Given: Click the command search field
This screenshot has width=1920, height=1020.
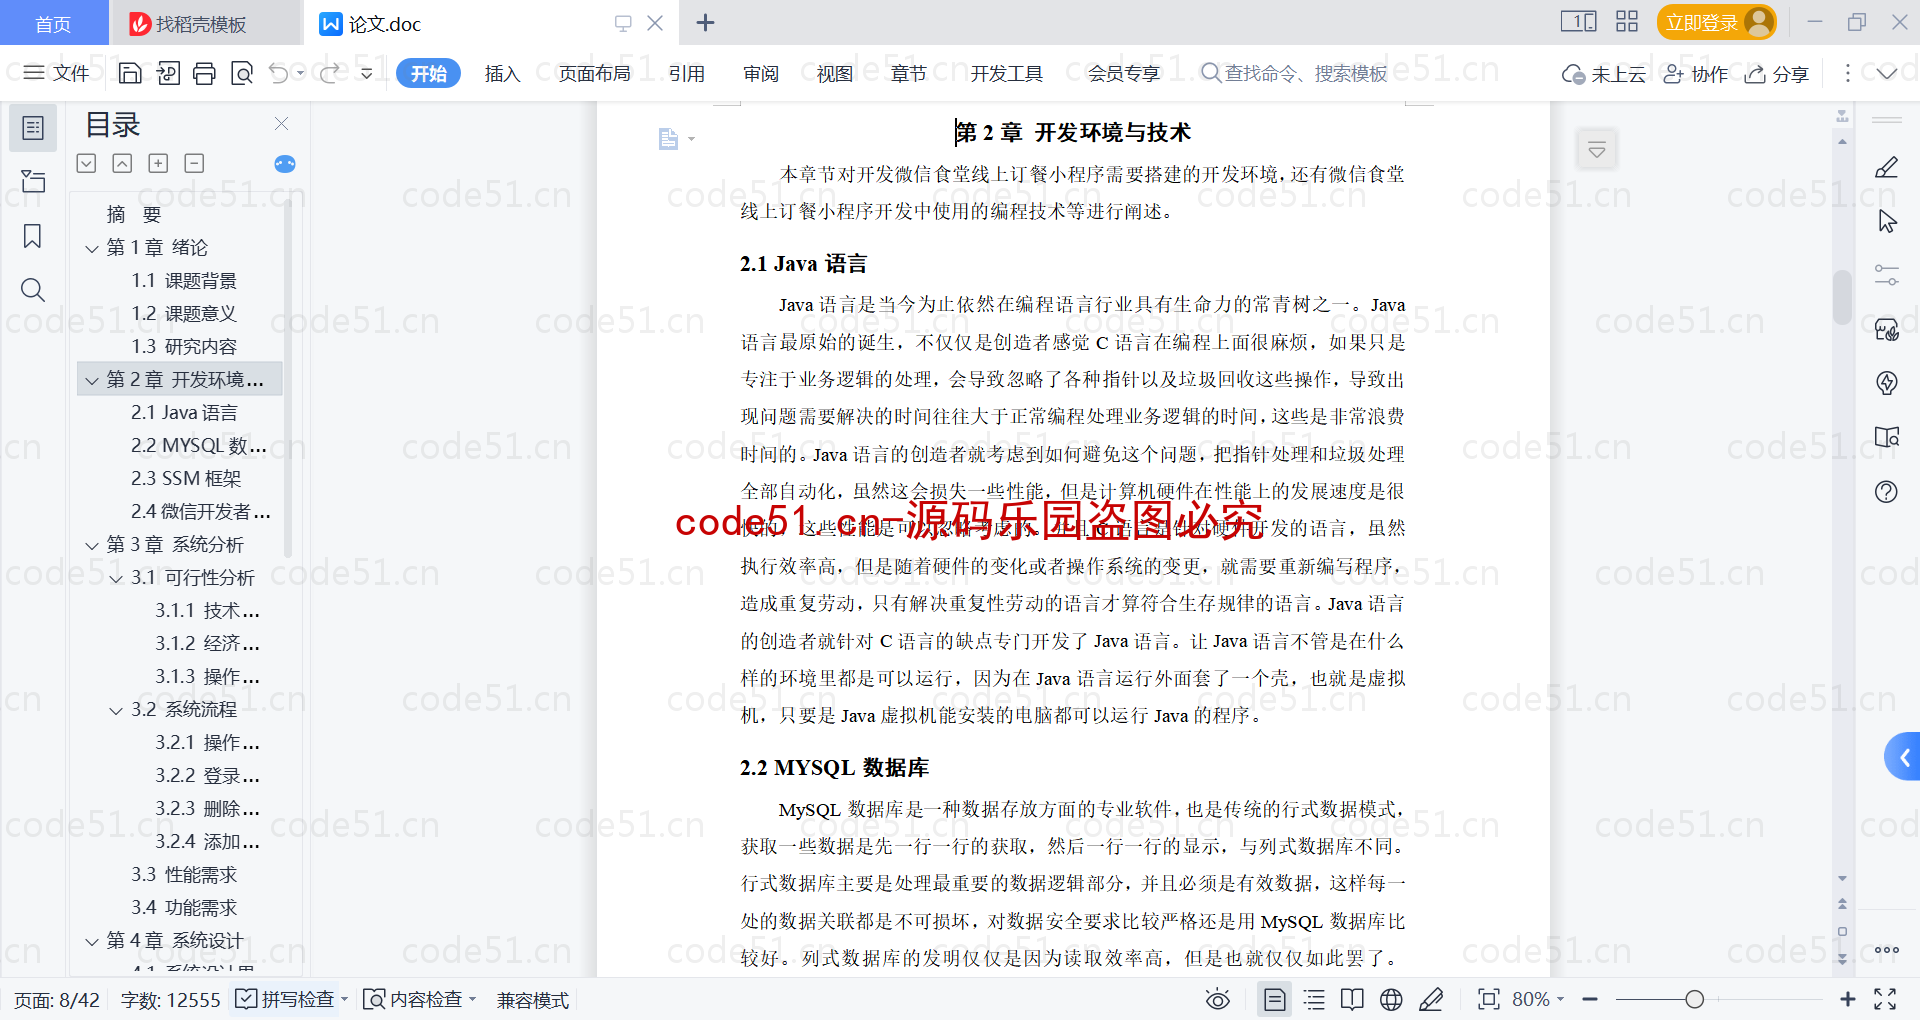Looking at the screenshot, I should (x=1294, y=73).
